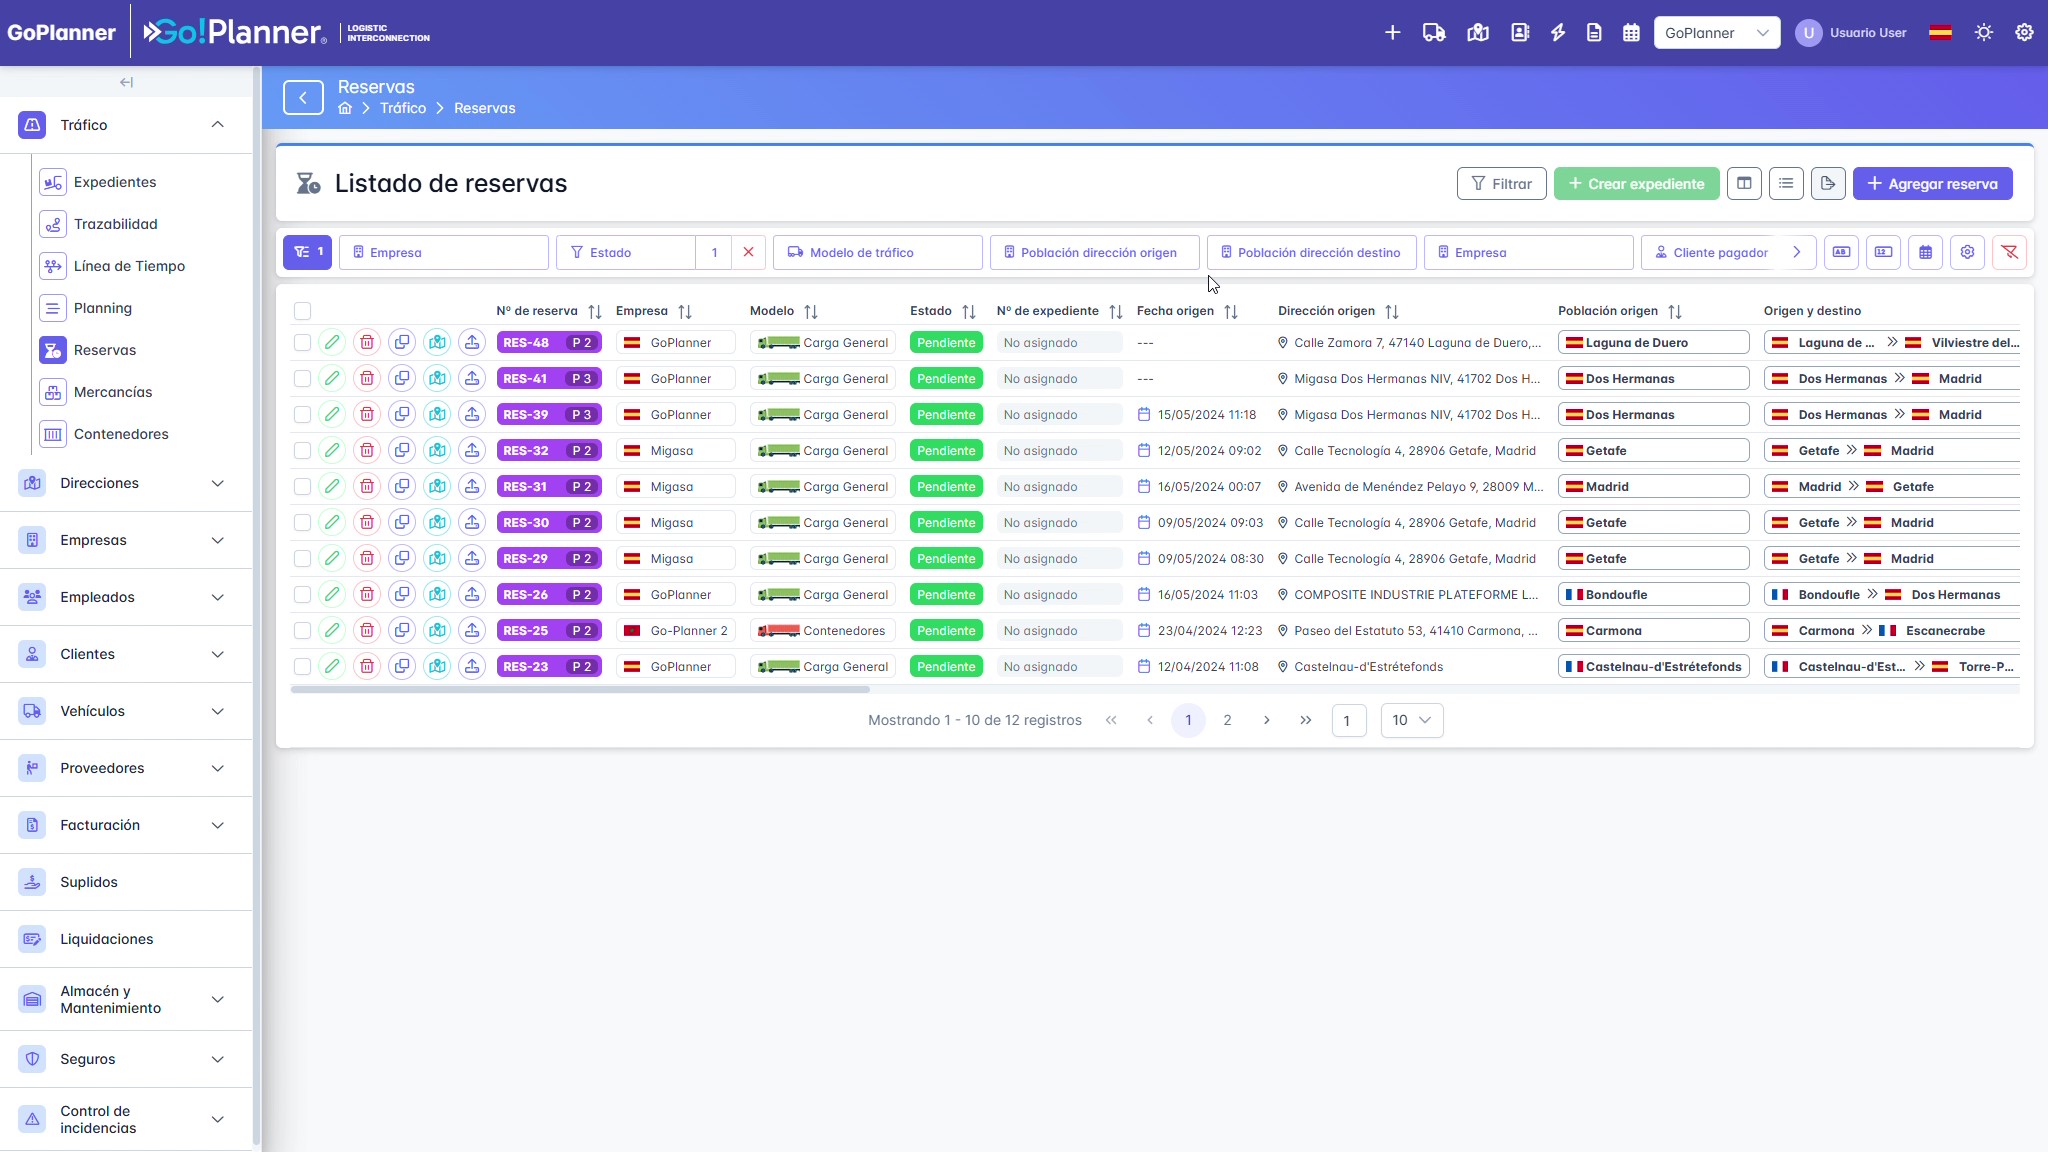The width and height of the screenshot is (2048, 1152).
Task: Select all rows with header checkbox
Action: pos(302,312)
